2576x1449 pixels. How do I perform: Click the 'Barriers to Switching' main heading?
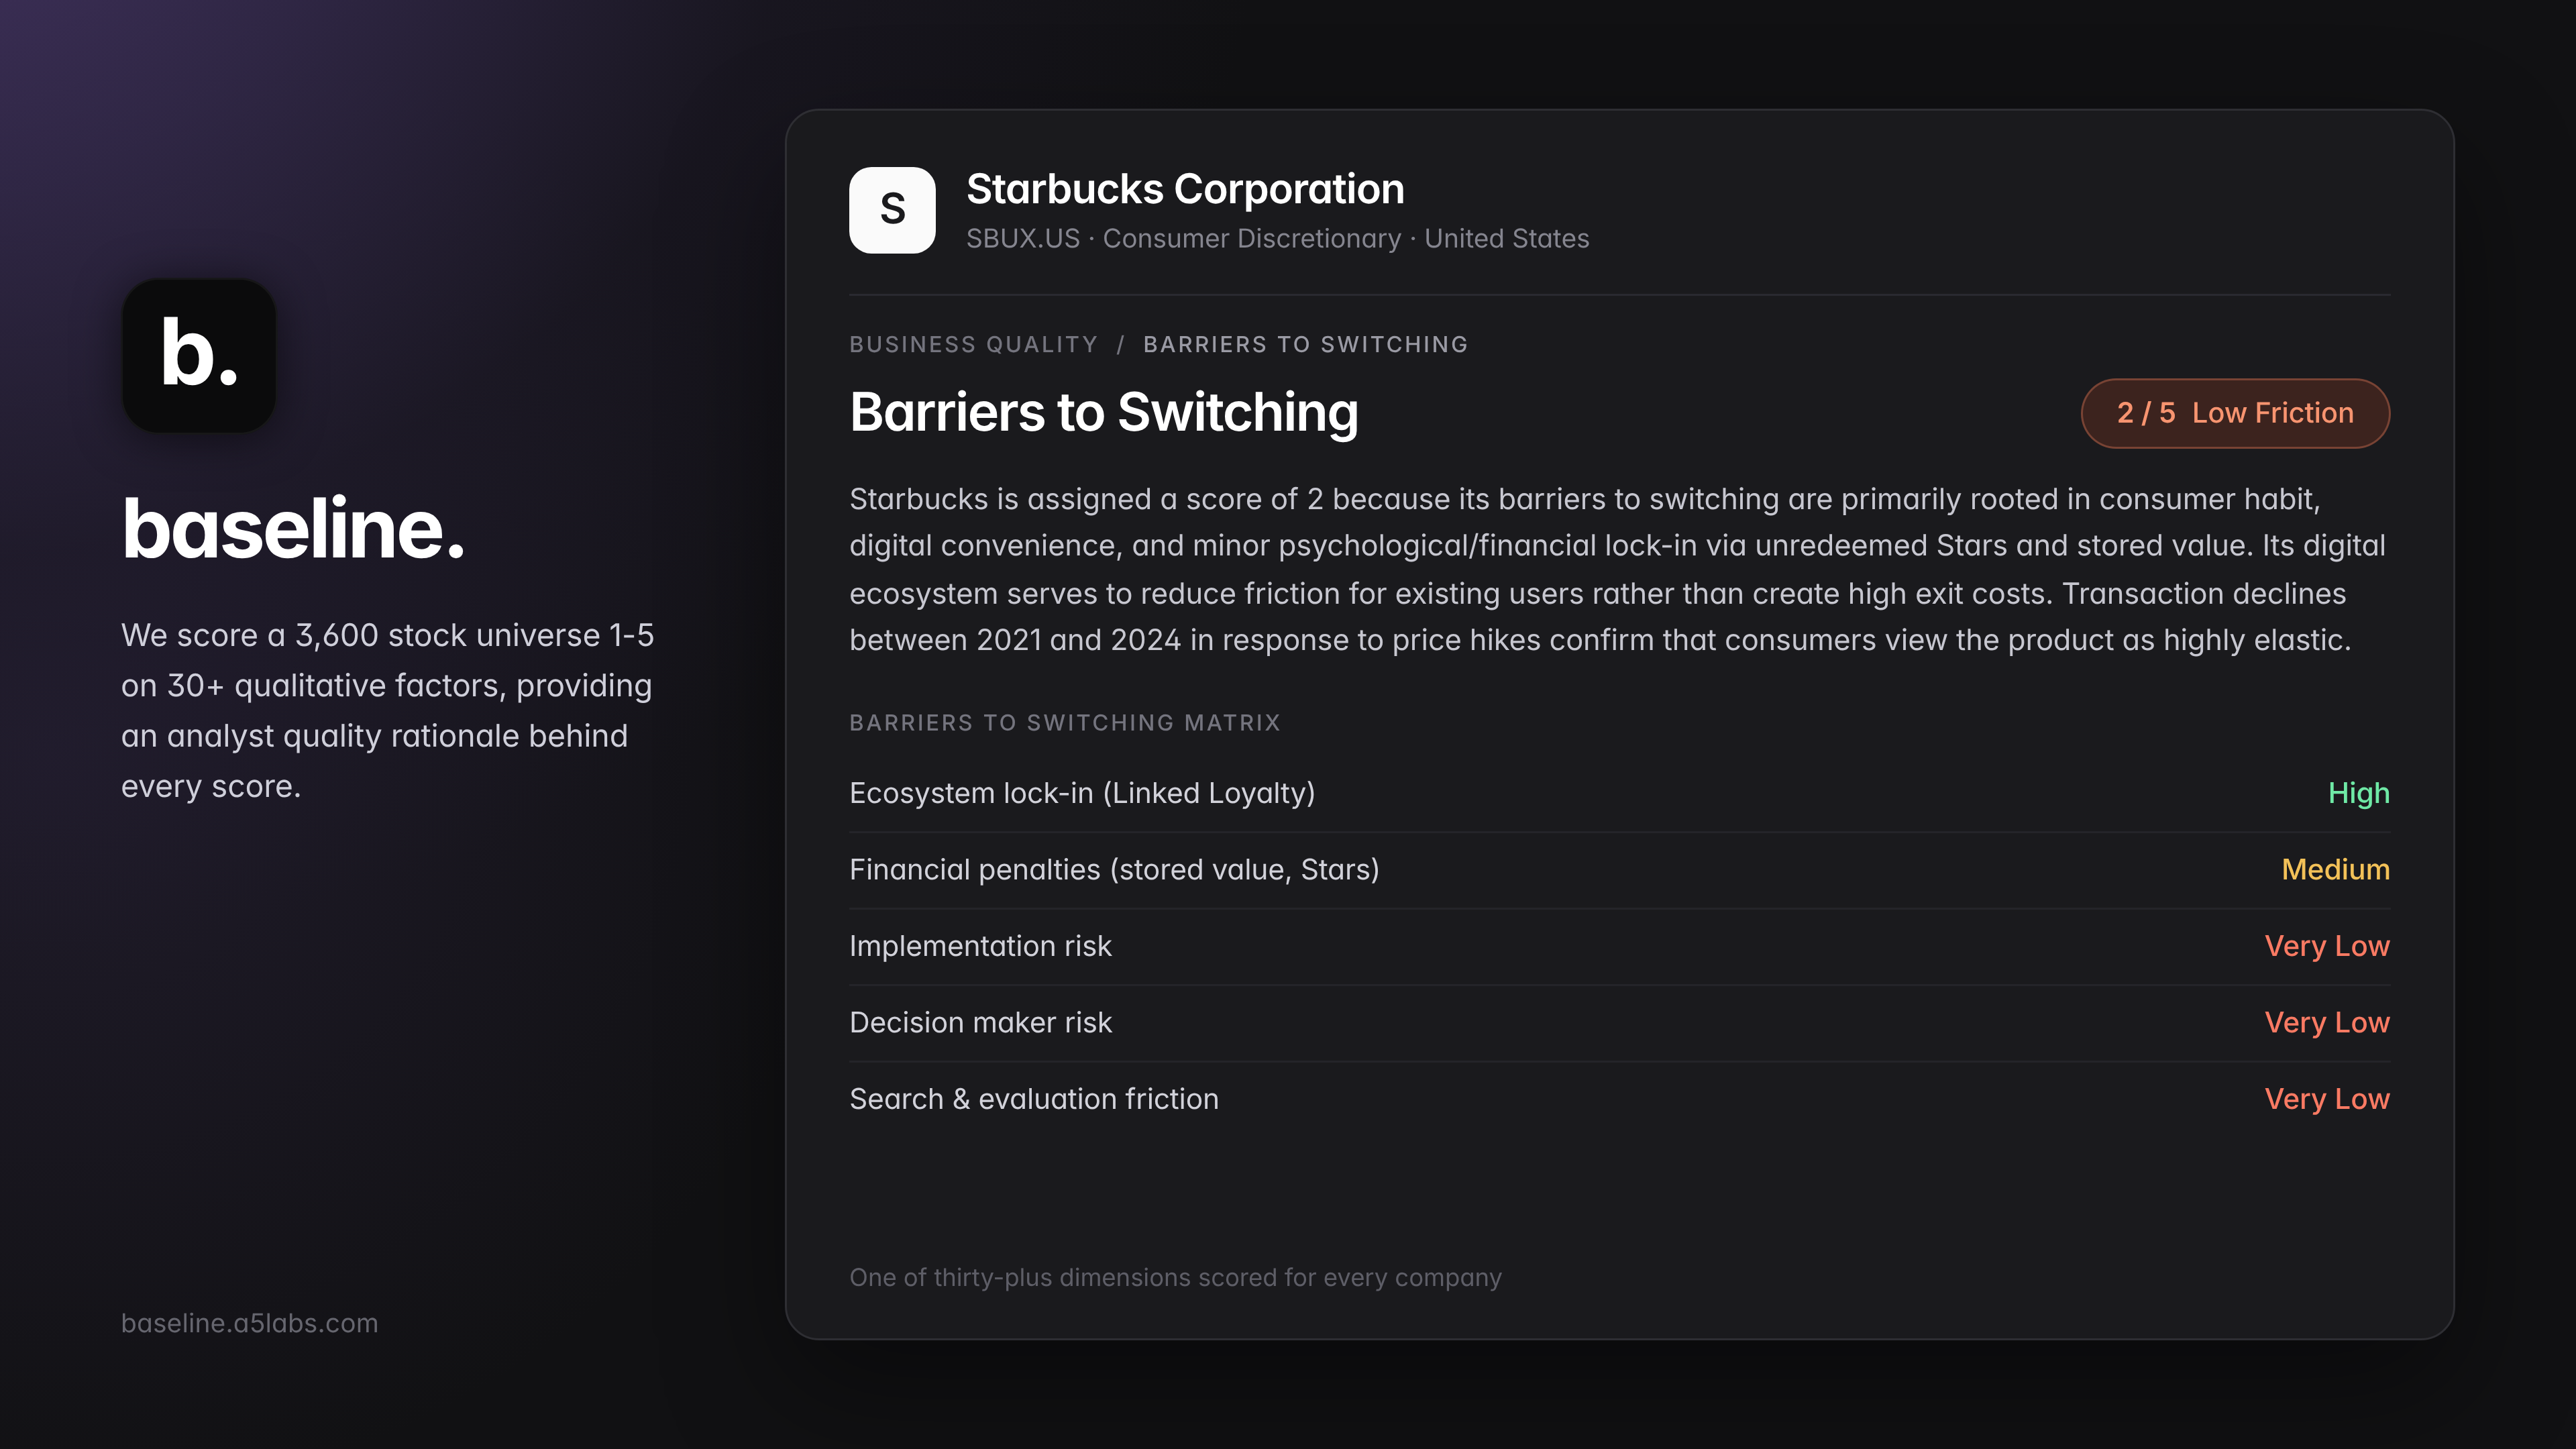[1104, 412]
